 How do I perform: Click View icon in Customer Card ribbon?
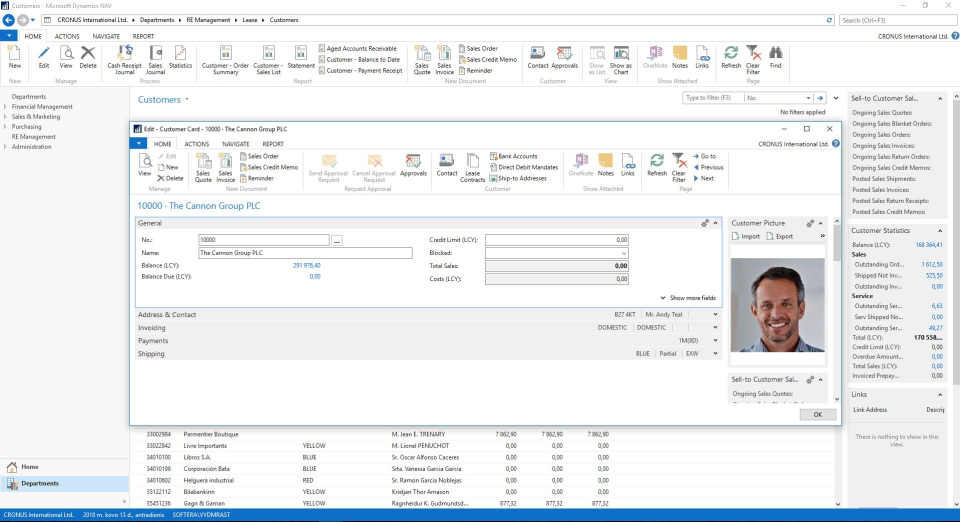click(144, 165)
